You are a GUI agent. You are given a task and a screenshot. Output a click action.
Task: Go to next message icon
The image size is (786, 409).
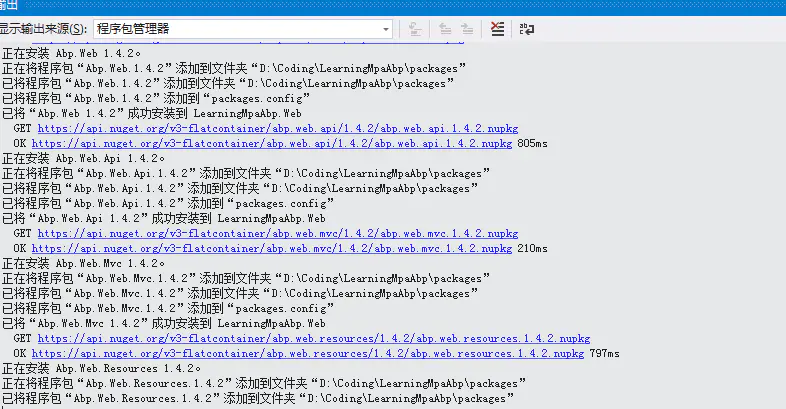tap(467, 29)
